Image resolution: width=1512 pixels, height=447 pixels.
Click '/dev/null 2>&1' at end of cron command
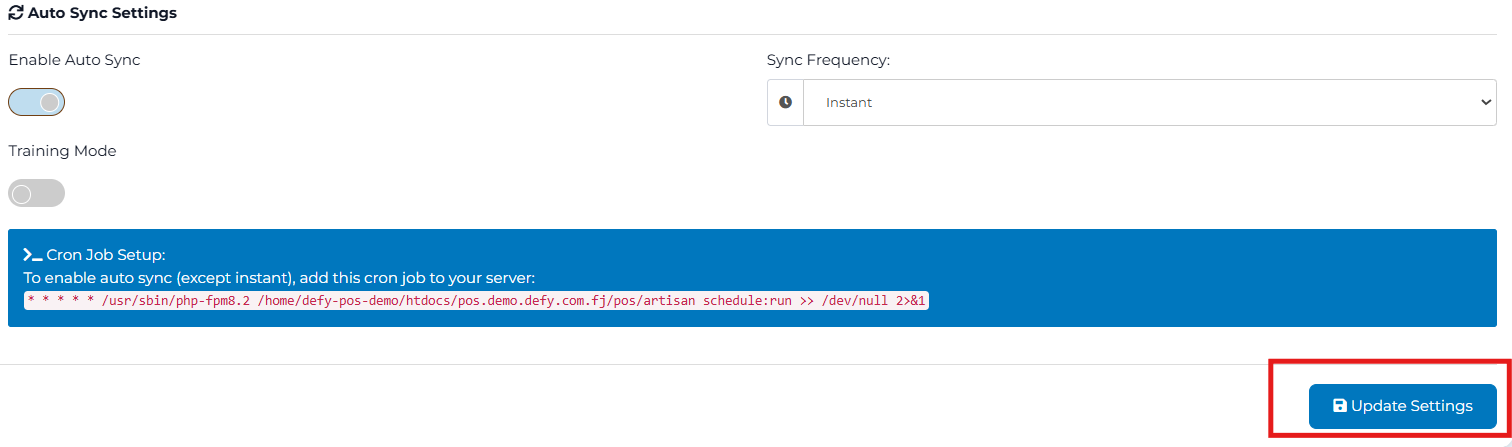point(874,301)
